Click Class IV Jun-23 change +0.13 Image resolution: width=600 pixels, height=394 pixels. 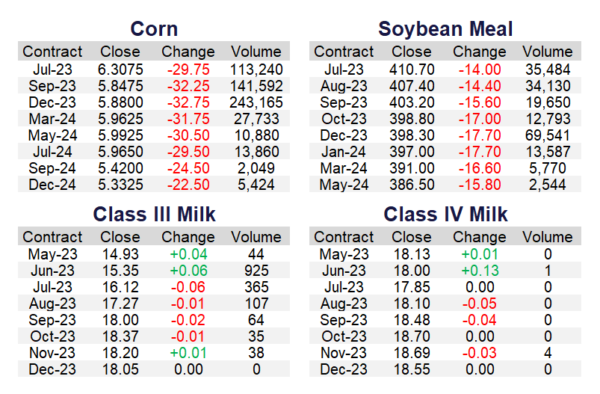pyautogui.click(x=480, y=271)
